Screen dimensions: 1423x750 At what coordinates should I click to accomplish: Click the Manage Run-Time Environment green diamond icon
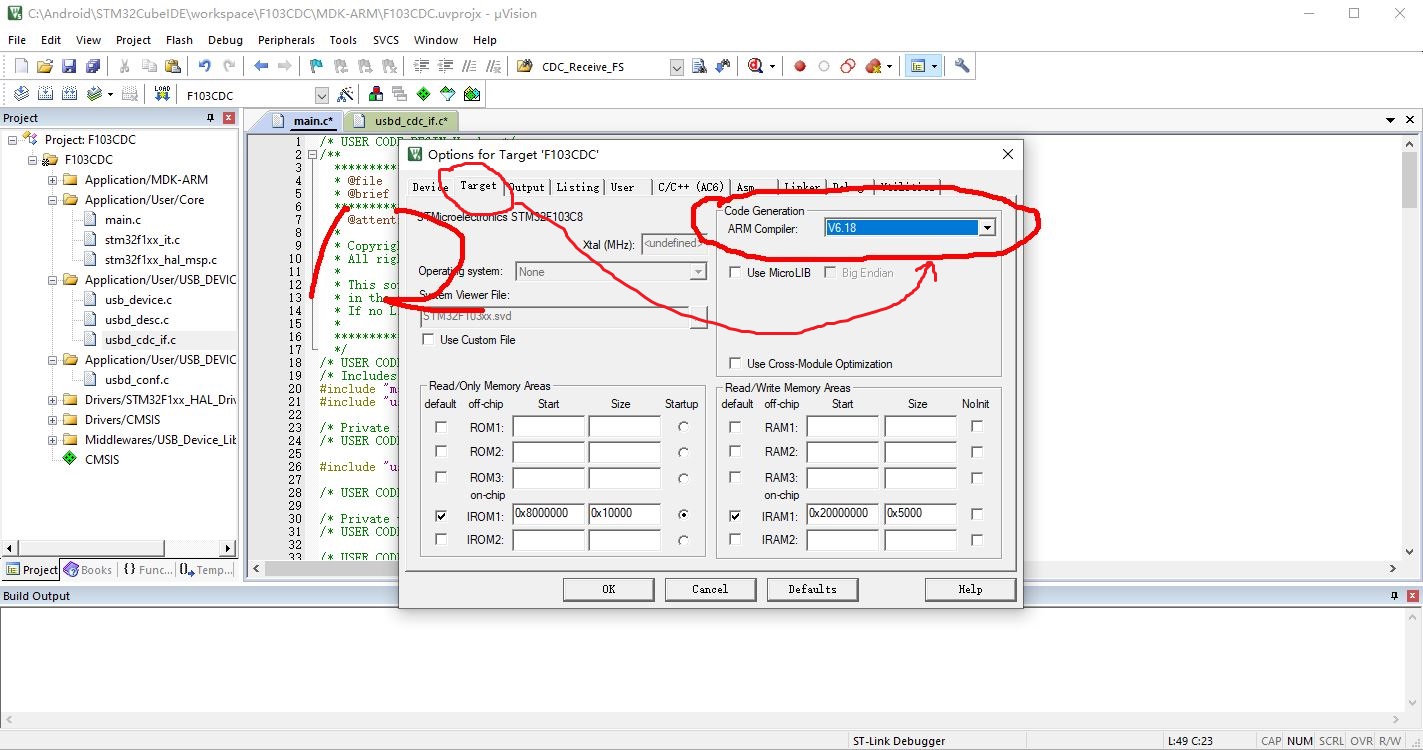click(x=423, y=94)
